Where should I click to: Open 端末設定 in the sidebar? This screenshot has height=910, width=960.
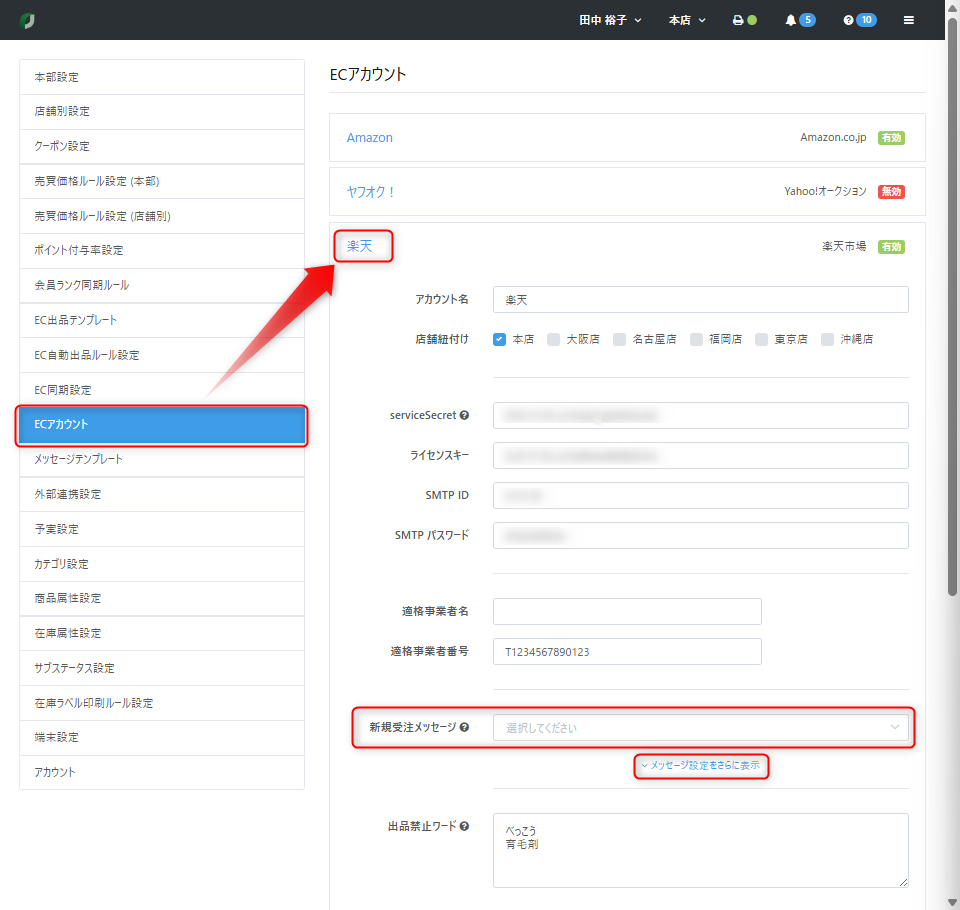pyautogui.click(x=162, y=737)
